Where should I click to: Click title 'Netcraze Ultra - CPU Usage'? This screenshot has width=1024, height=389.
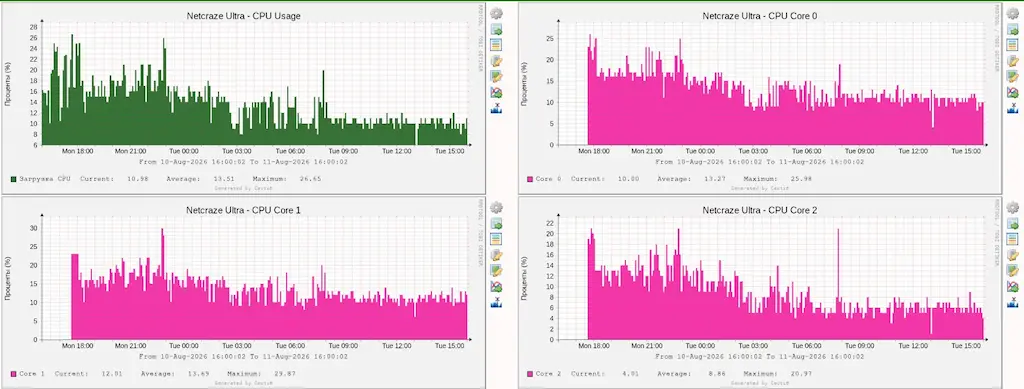243,16
